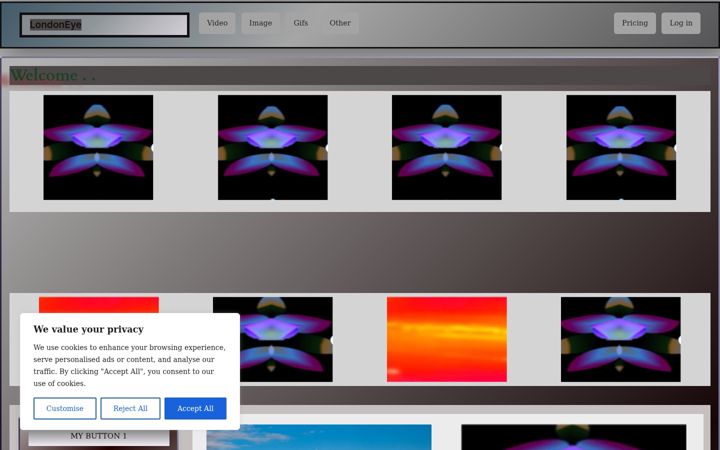Open first flower thumbnail in top row
This screenshot has height=450, width=720.
click(x=98, y=147)
